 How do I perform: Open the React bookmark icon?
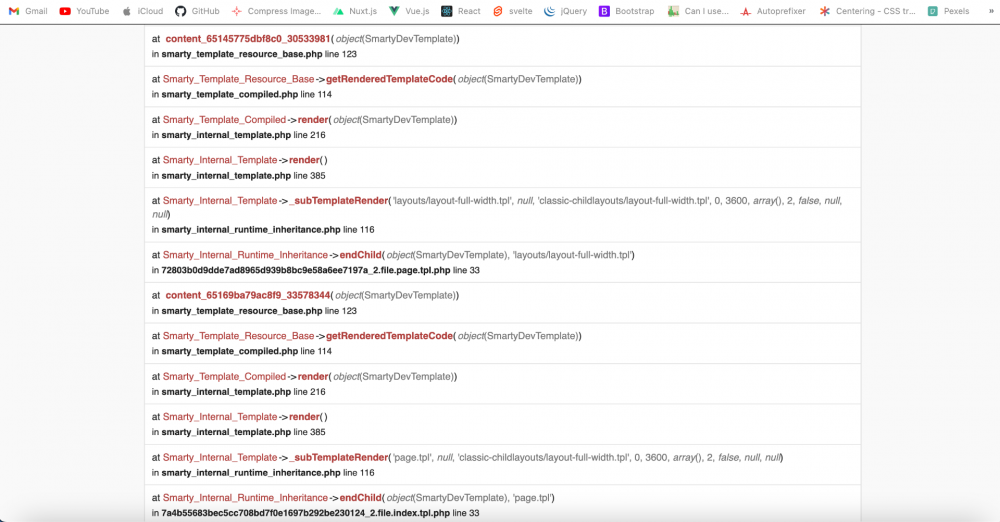pos(446,11)
